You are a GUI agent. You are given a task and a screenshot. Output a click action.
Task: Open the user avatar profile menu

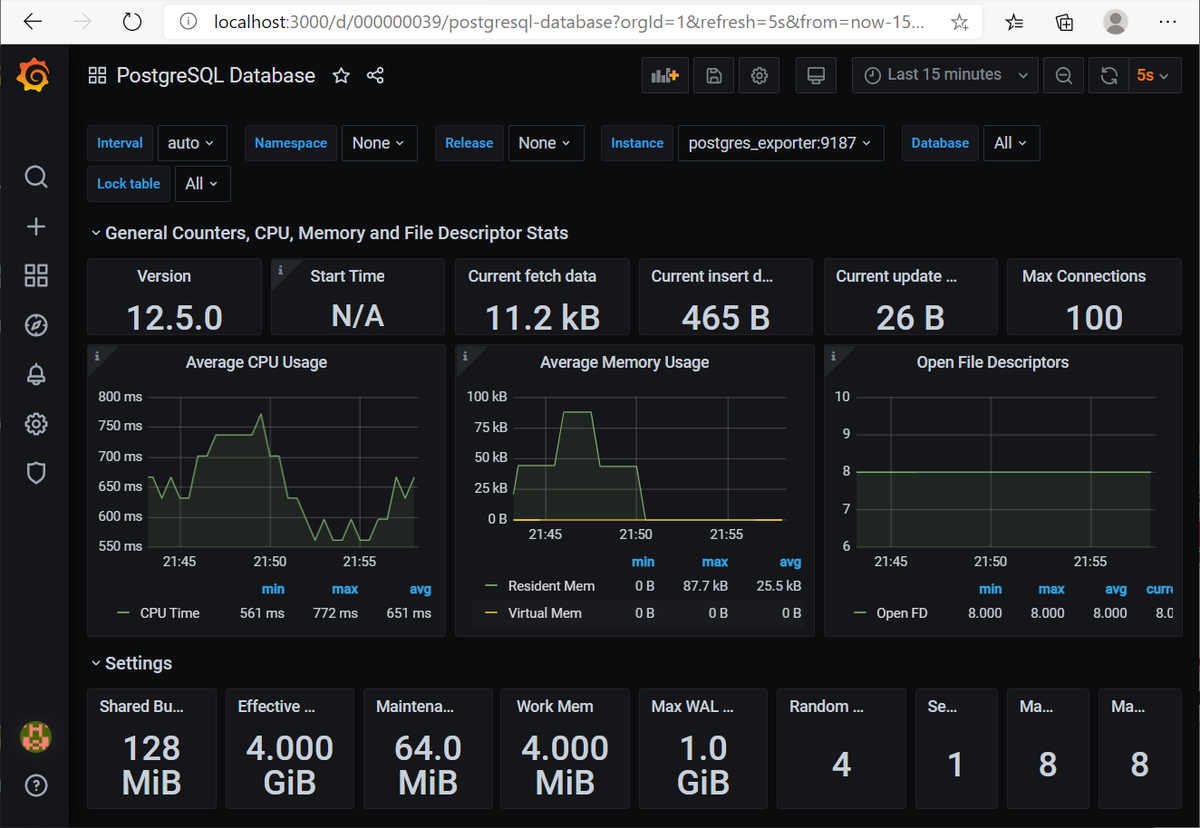tap(36, 737)
